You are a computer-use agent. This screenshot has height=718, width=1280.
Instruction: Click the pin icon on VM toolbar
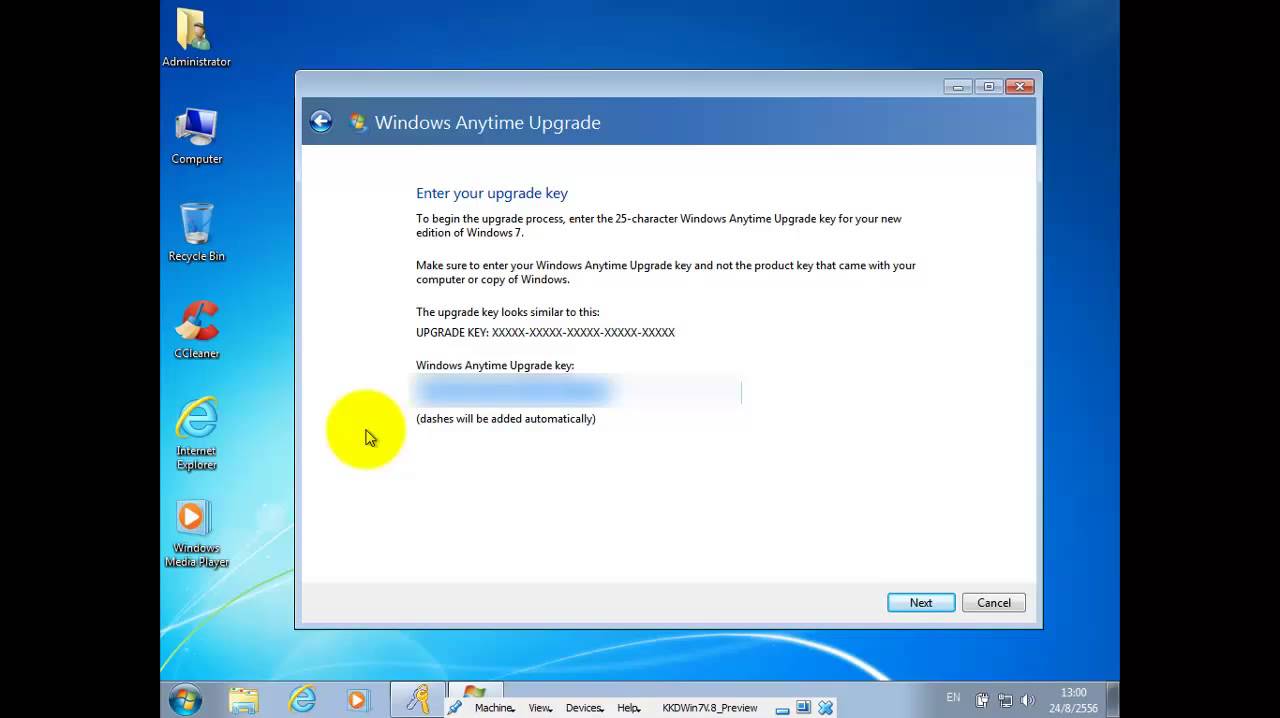455,707
